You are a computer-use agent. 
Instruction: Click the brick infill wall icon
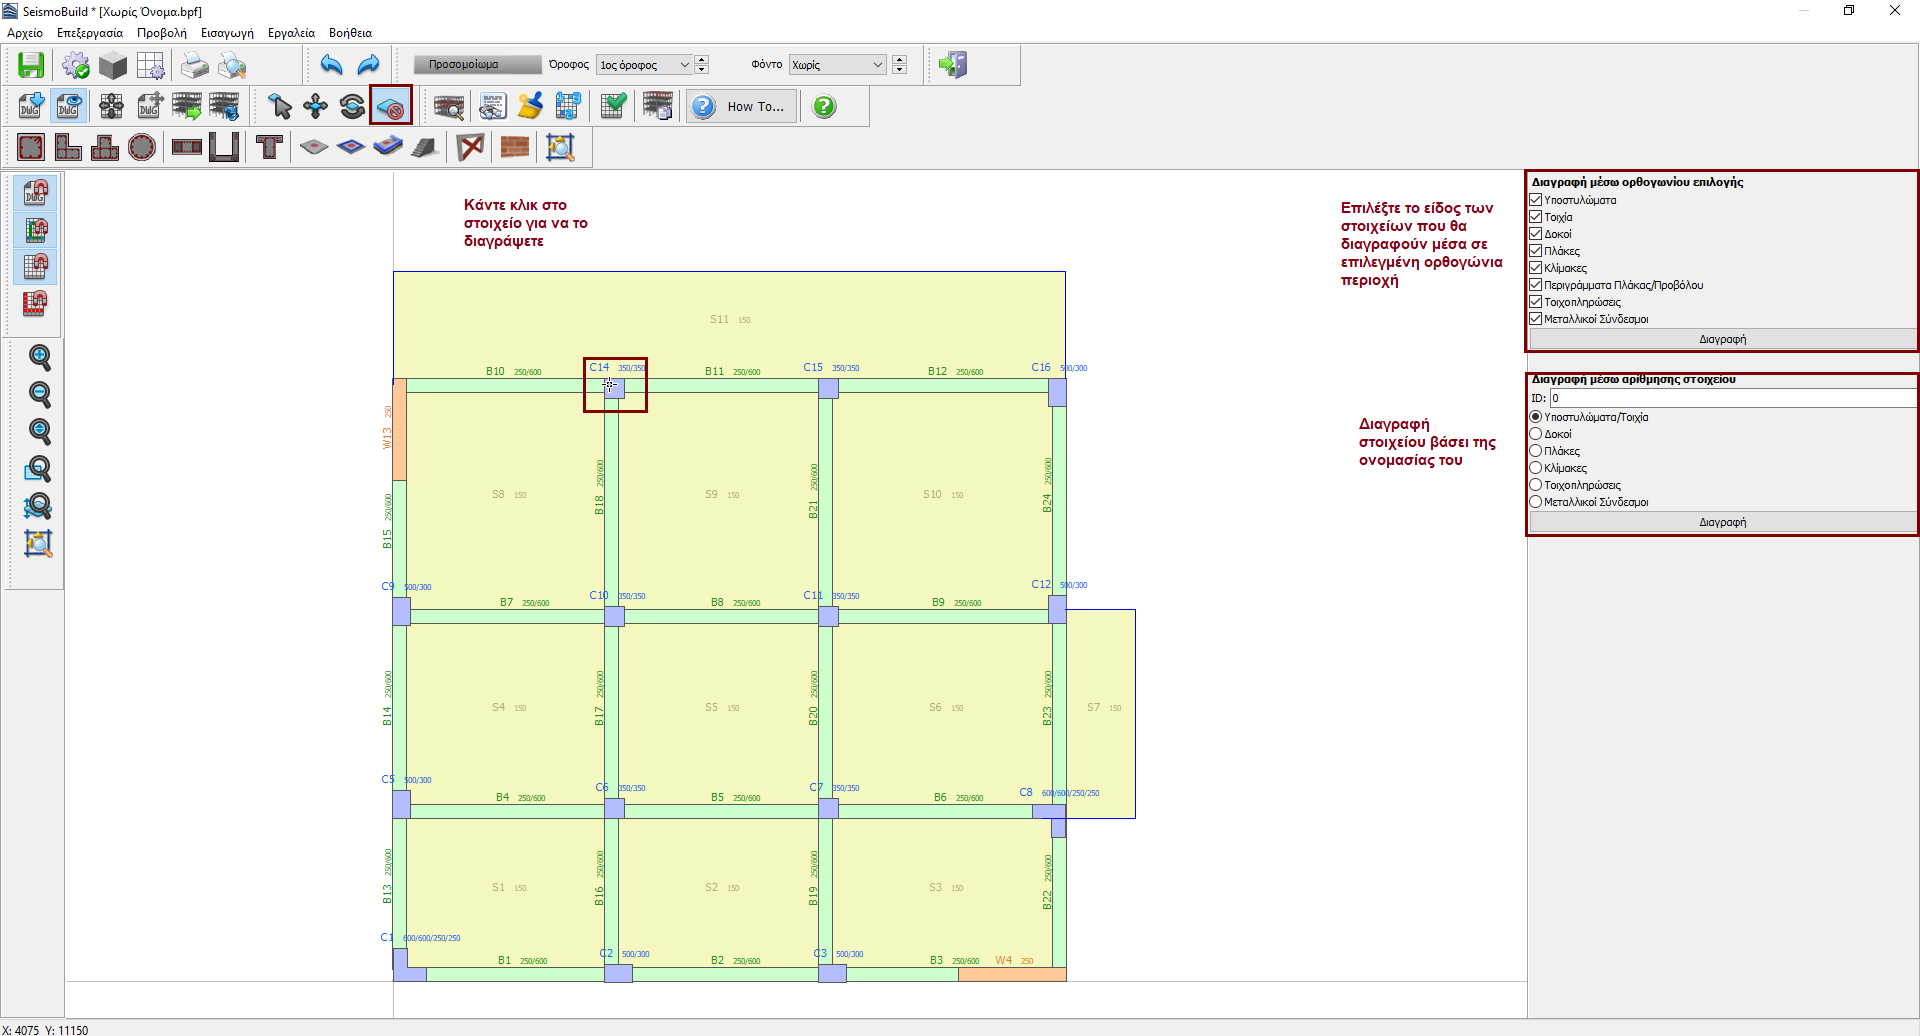click(x=514, y=147)
